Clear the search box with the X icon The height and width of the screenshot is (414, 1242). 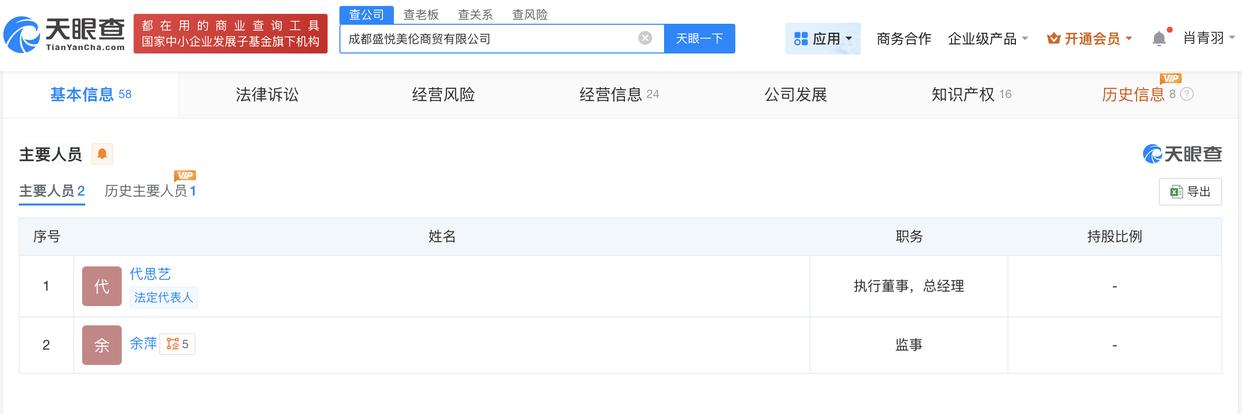point(645,38)
